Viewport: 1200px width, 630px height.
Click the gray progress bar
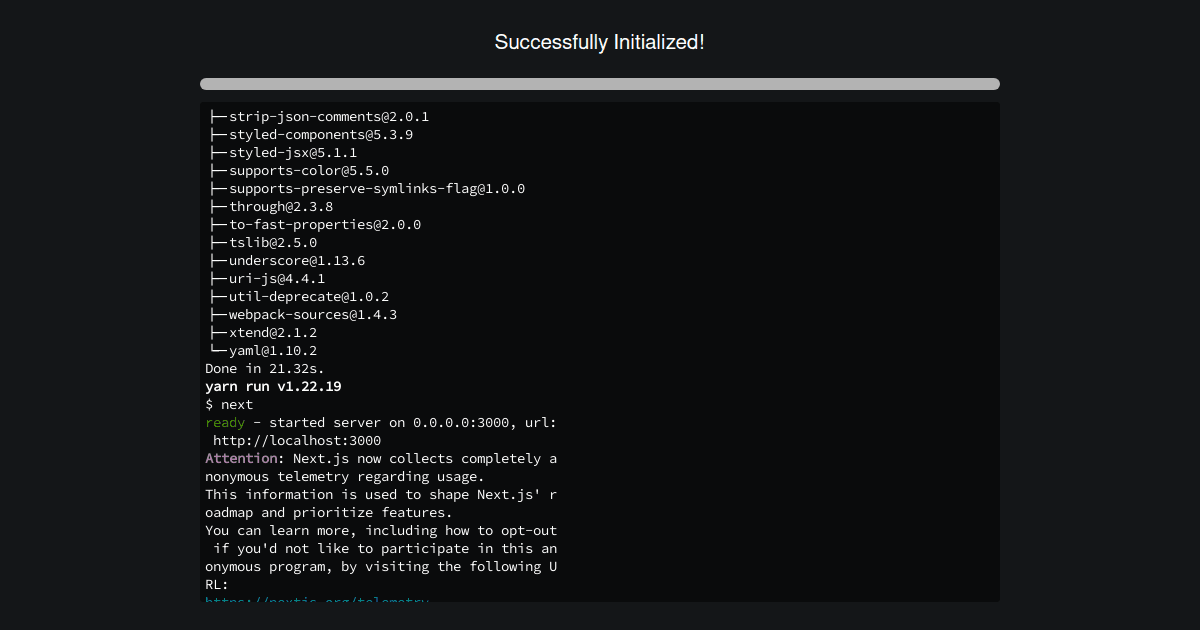[x=599, y=83]
